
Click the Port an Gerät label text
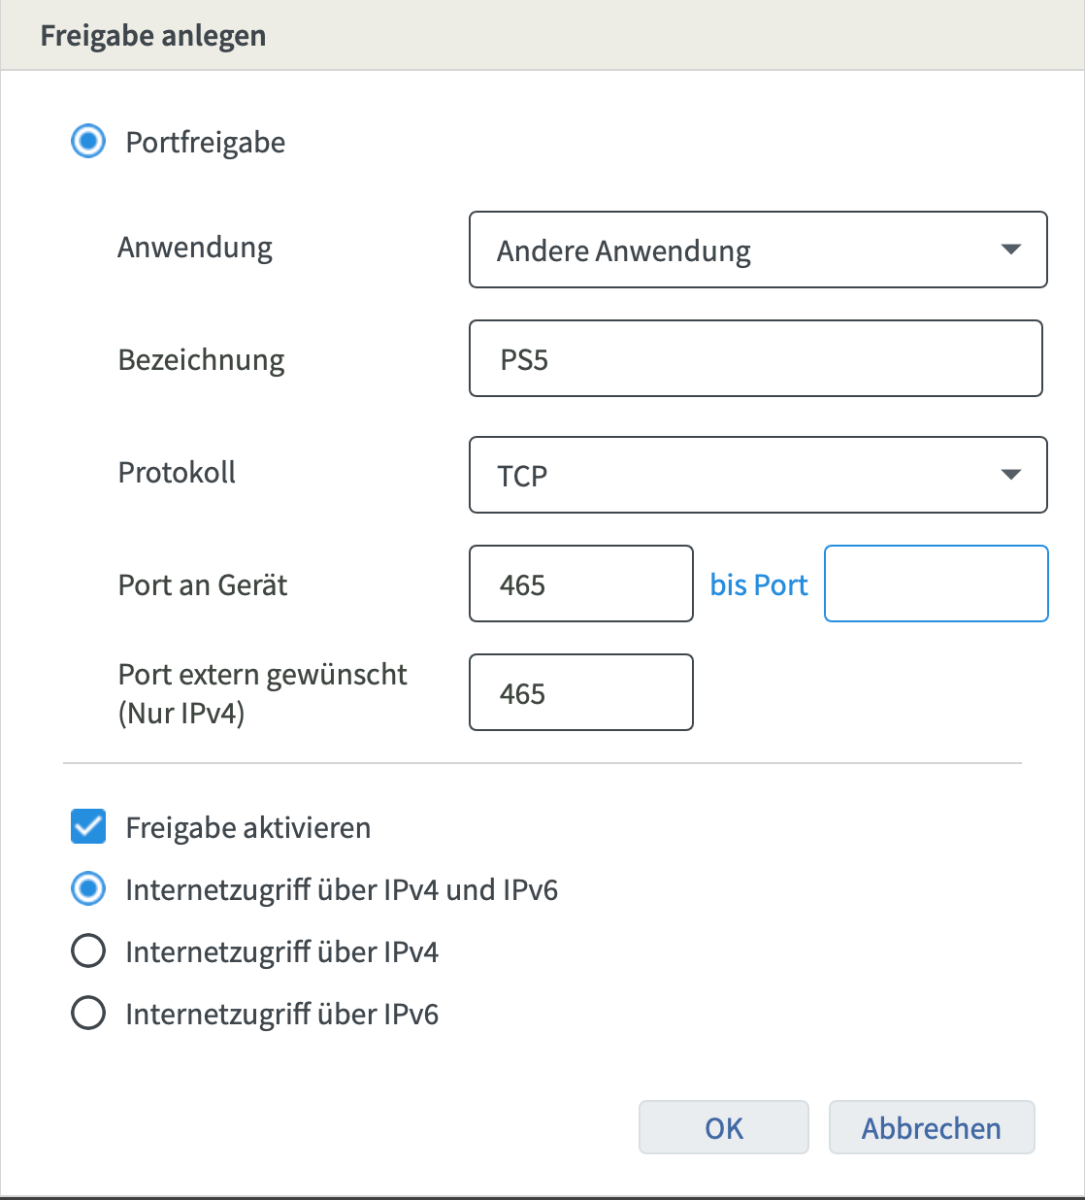click(203, 585)
